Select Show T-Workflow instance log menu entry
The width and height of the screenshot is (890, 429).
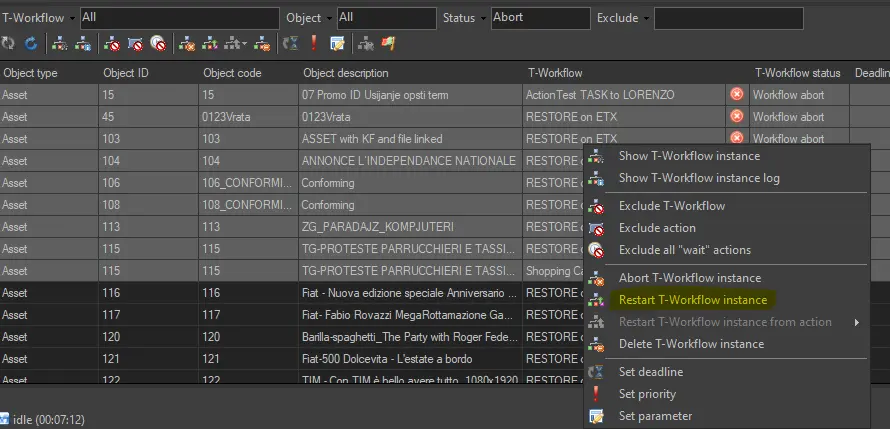pos(698,178)
